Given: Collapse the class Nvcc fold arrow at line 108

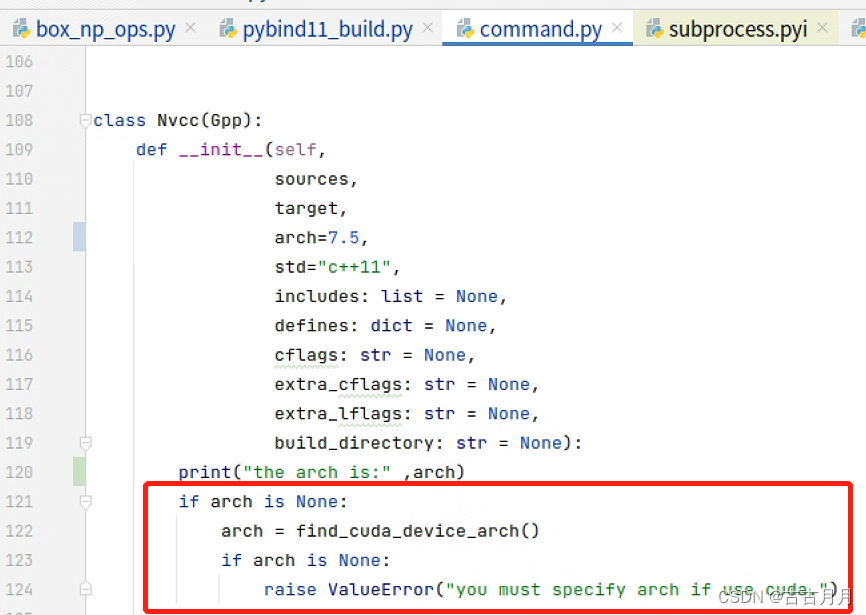Looking at the screenshot, I should click(x=85, y=119).
